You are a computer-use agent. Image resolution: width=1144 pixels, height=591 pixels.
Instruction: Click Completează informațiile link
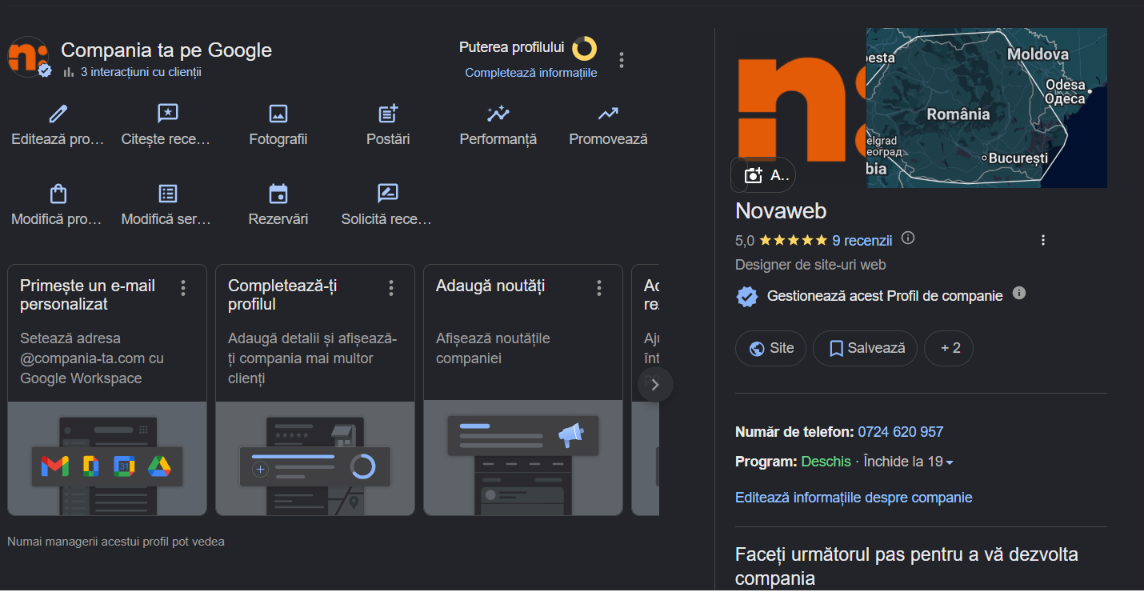coord(531,73)
